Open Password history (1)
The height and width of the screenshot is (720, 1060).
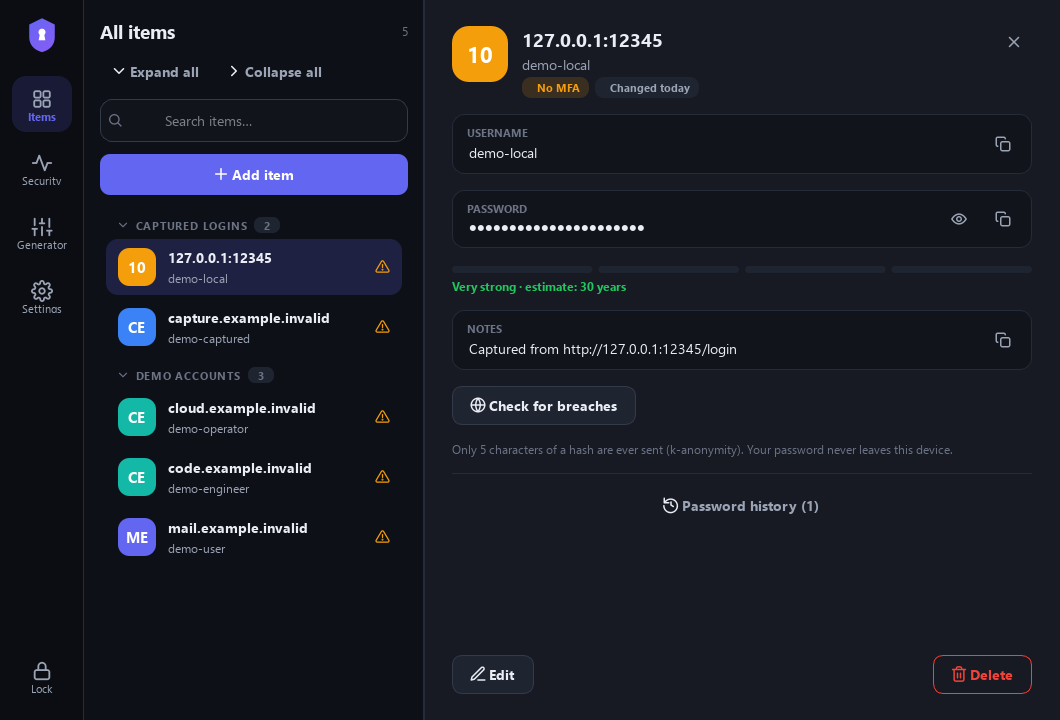pyautogui.click(x=741, y=506)
